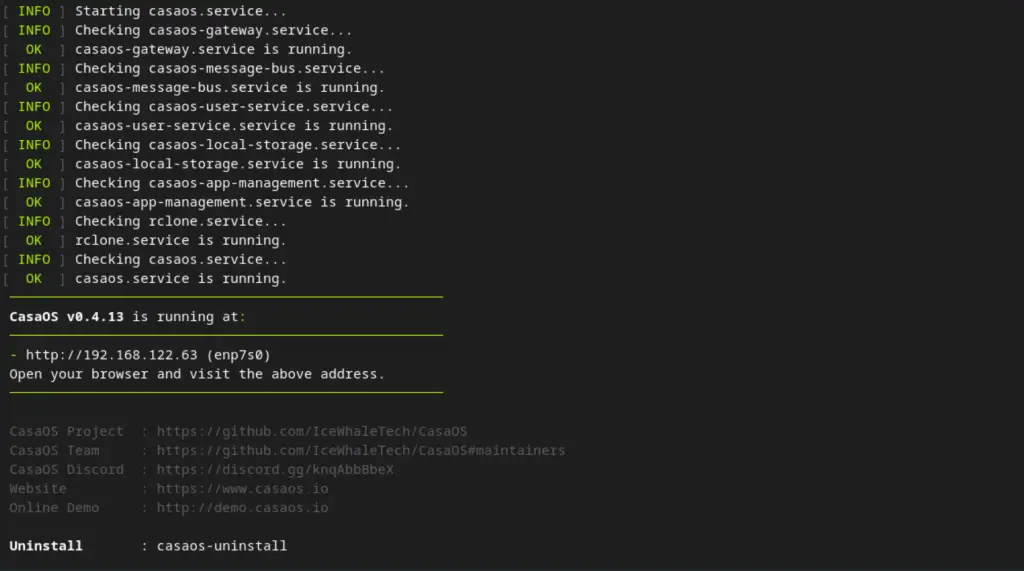Image resolution: width=1024 pixels, height=571 pixels.
Task: Open the CasaOS Discord invite link
Action: pos(275,469)
